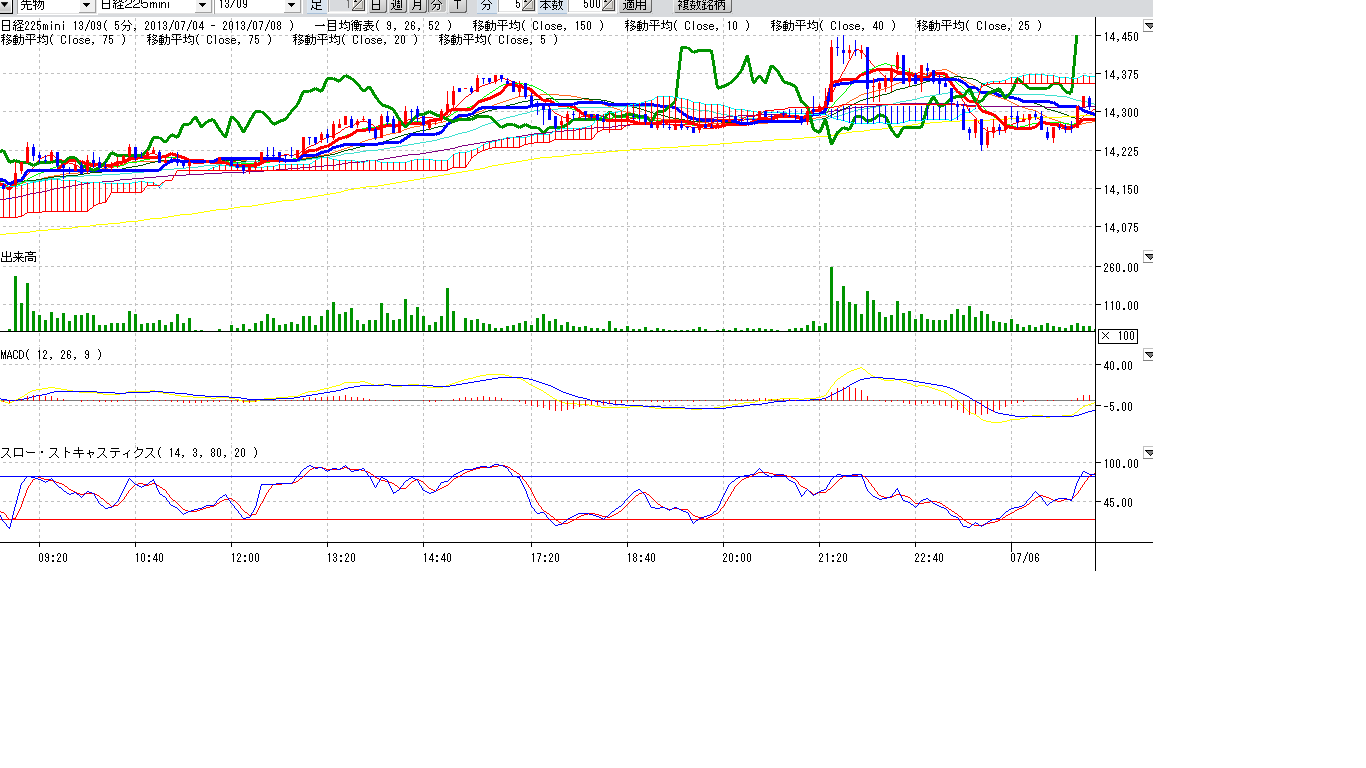Expand the 日経225mini symbol dropdown
This screenshot has width=1366, height=768.
pyautogui.click(x=201, y=5)
